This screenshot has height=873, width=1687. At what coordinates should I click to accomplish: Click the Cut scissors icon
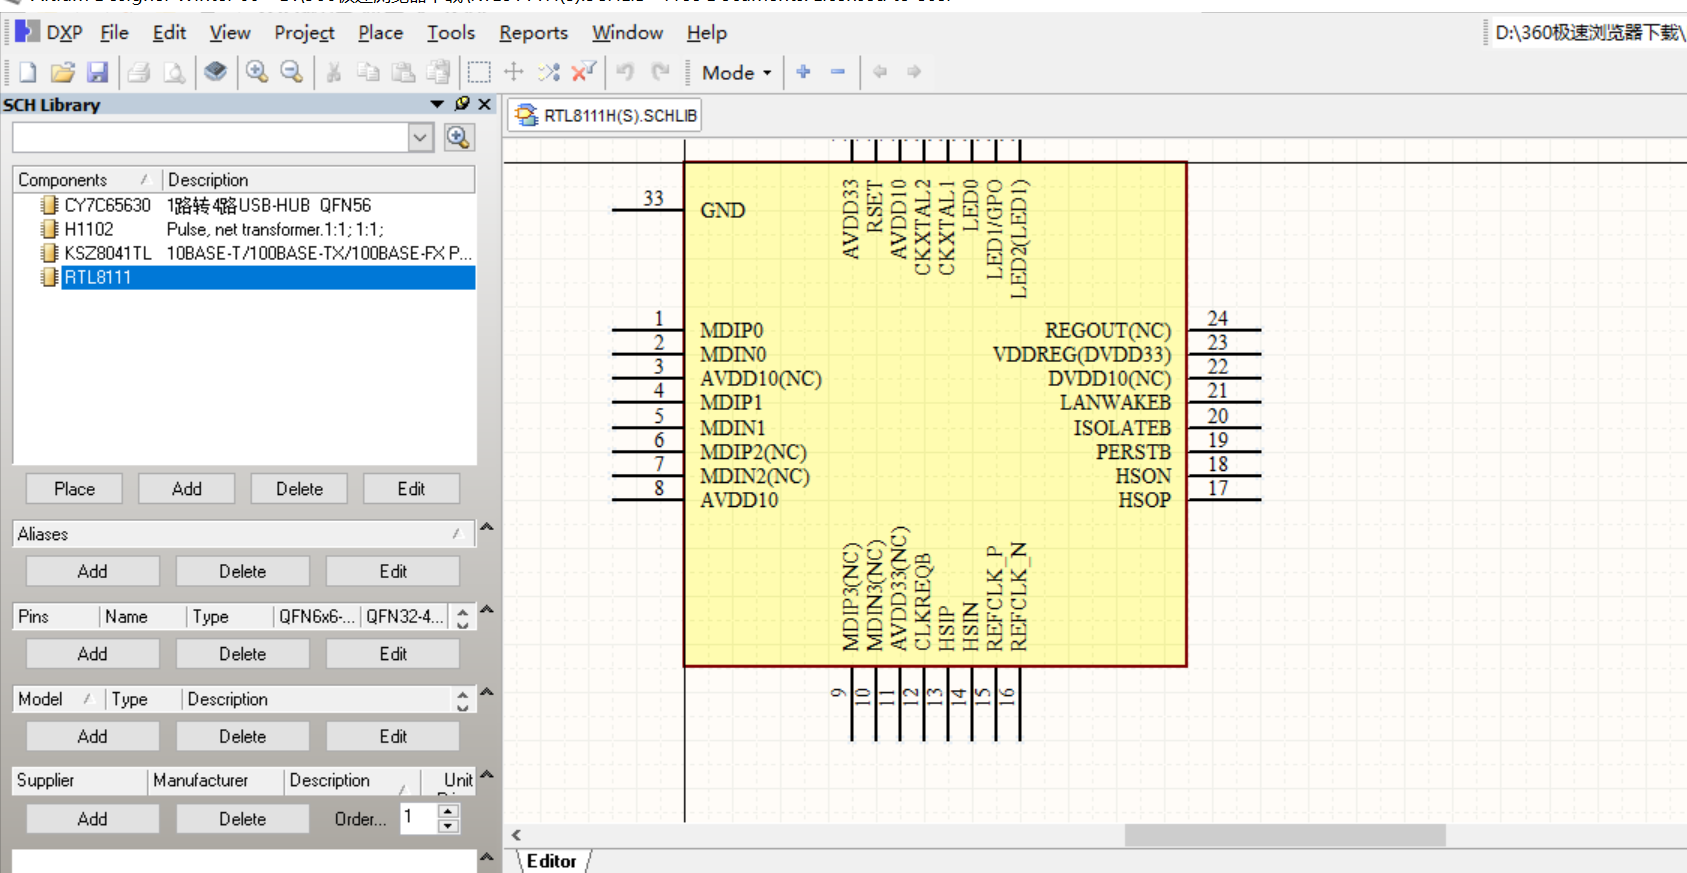334,72
